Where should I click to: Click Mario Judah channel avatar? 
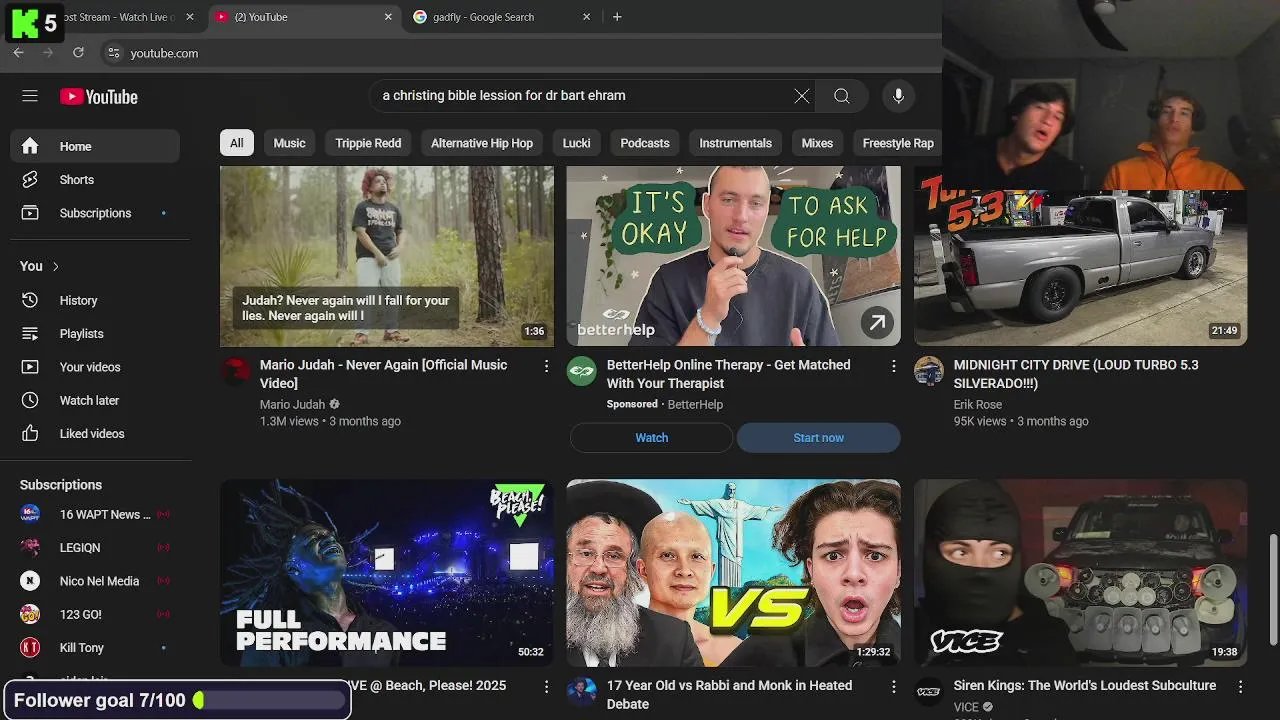(x=235, y=371)
